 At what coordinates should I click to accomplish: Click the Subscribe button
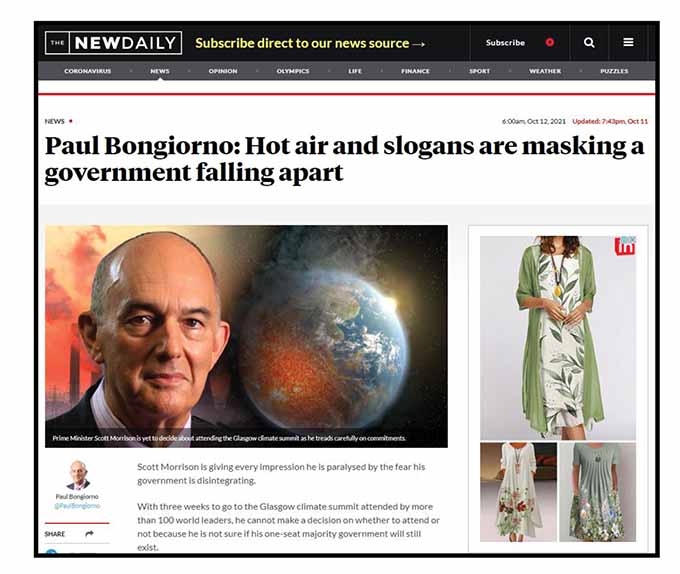pos(505,42)
